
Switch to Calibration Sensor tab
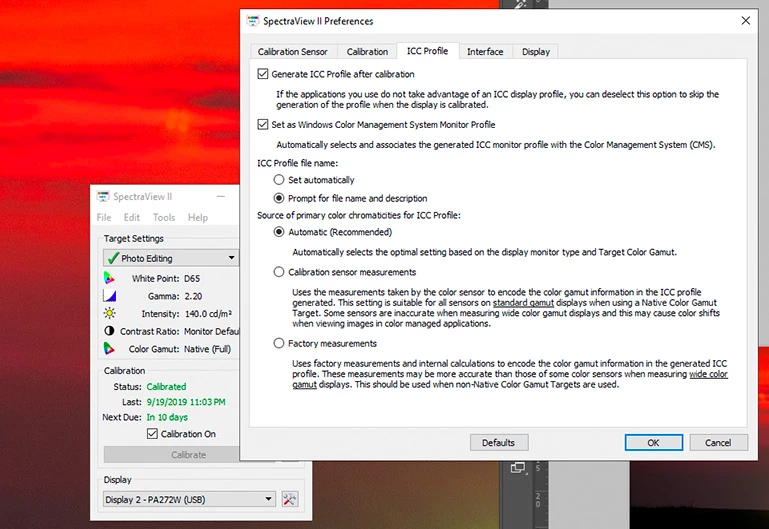tap(292, 51)
